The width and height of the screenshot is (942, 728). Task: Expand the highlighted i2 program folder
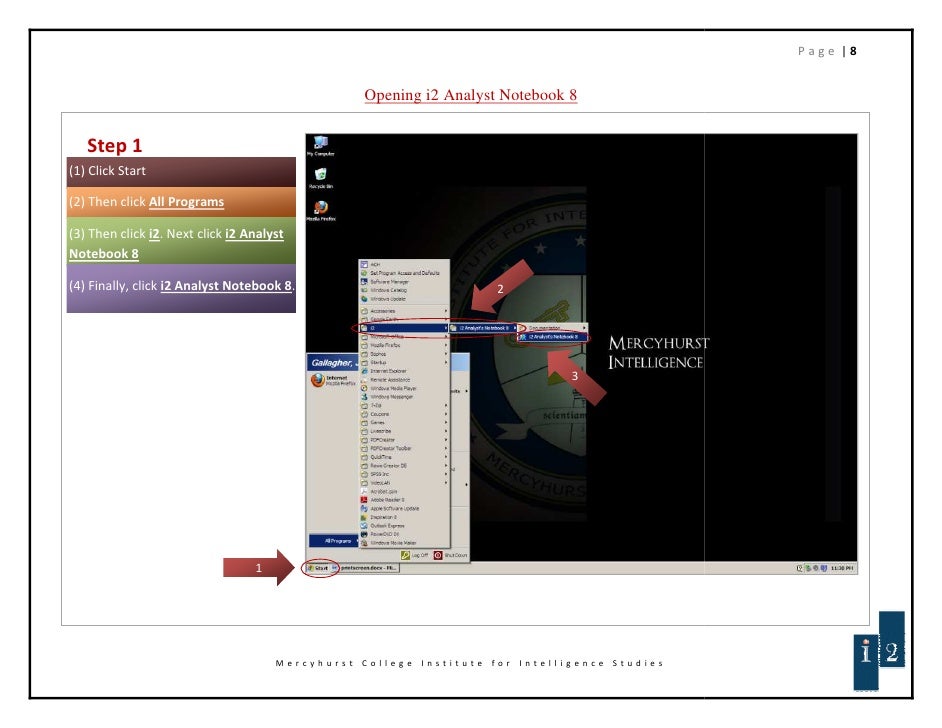(x=404, y=328)
